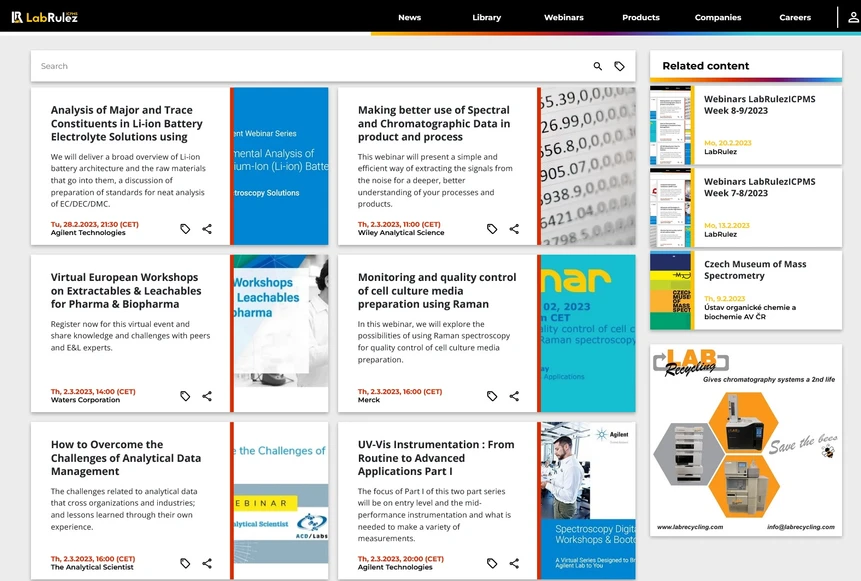Open Making better use of Spectral title
Viewport: 861px width, 581px height.
coord(434,124)
